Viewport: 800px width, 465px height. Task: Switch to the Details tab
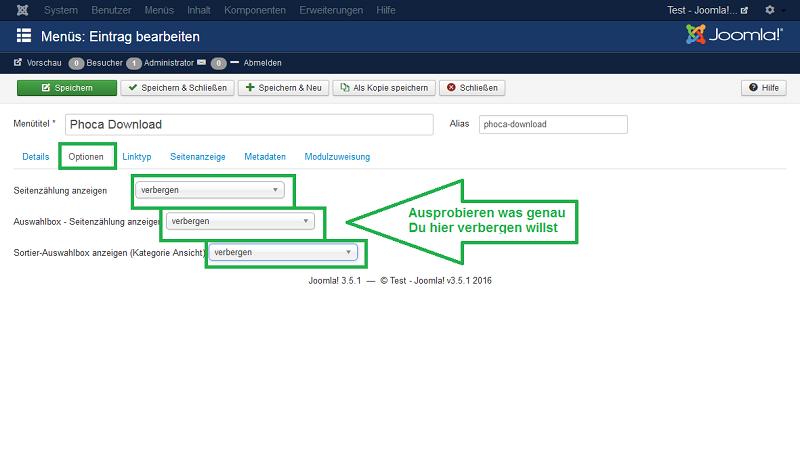35,157
